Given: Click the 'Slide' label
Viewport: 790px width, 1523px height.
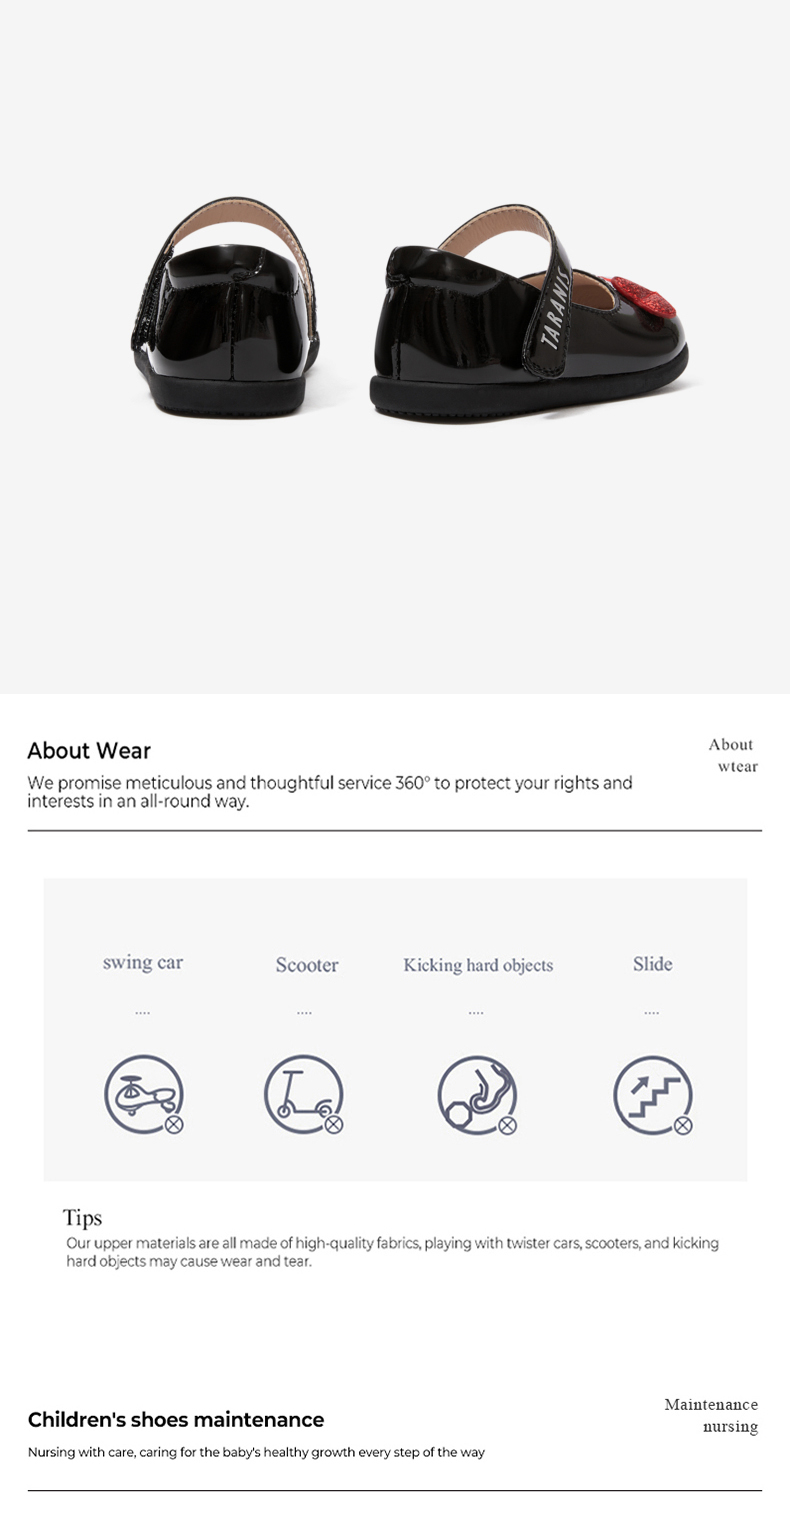Looking at the screenshot, I should coord(652,964).
